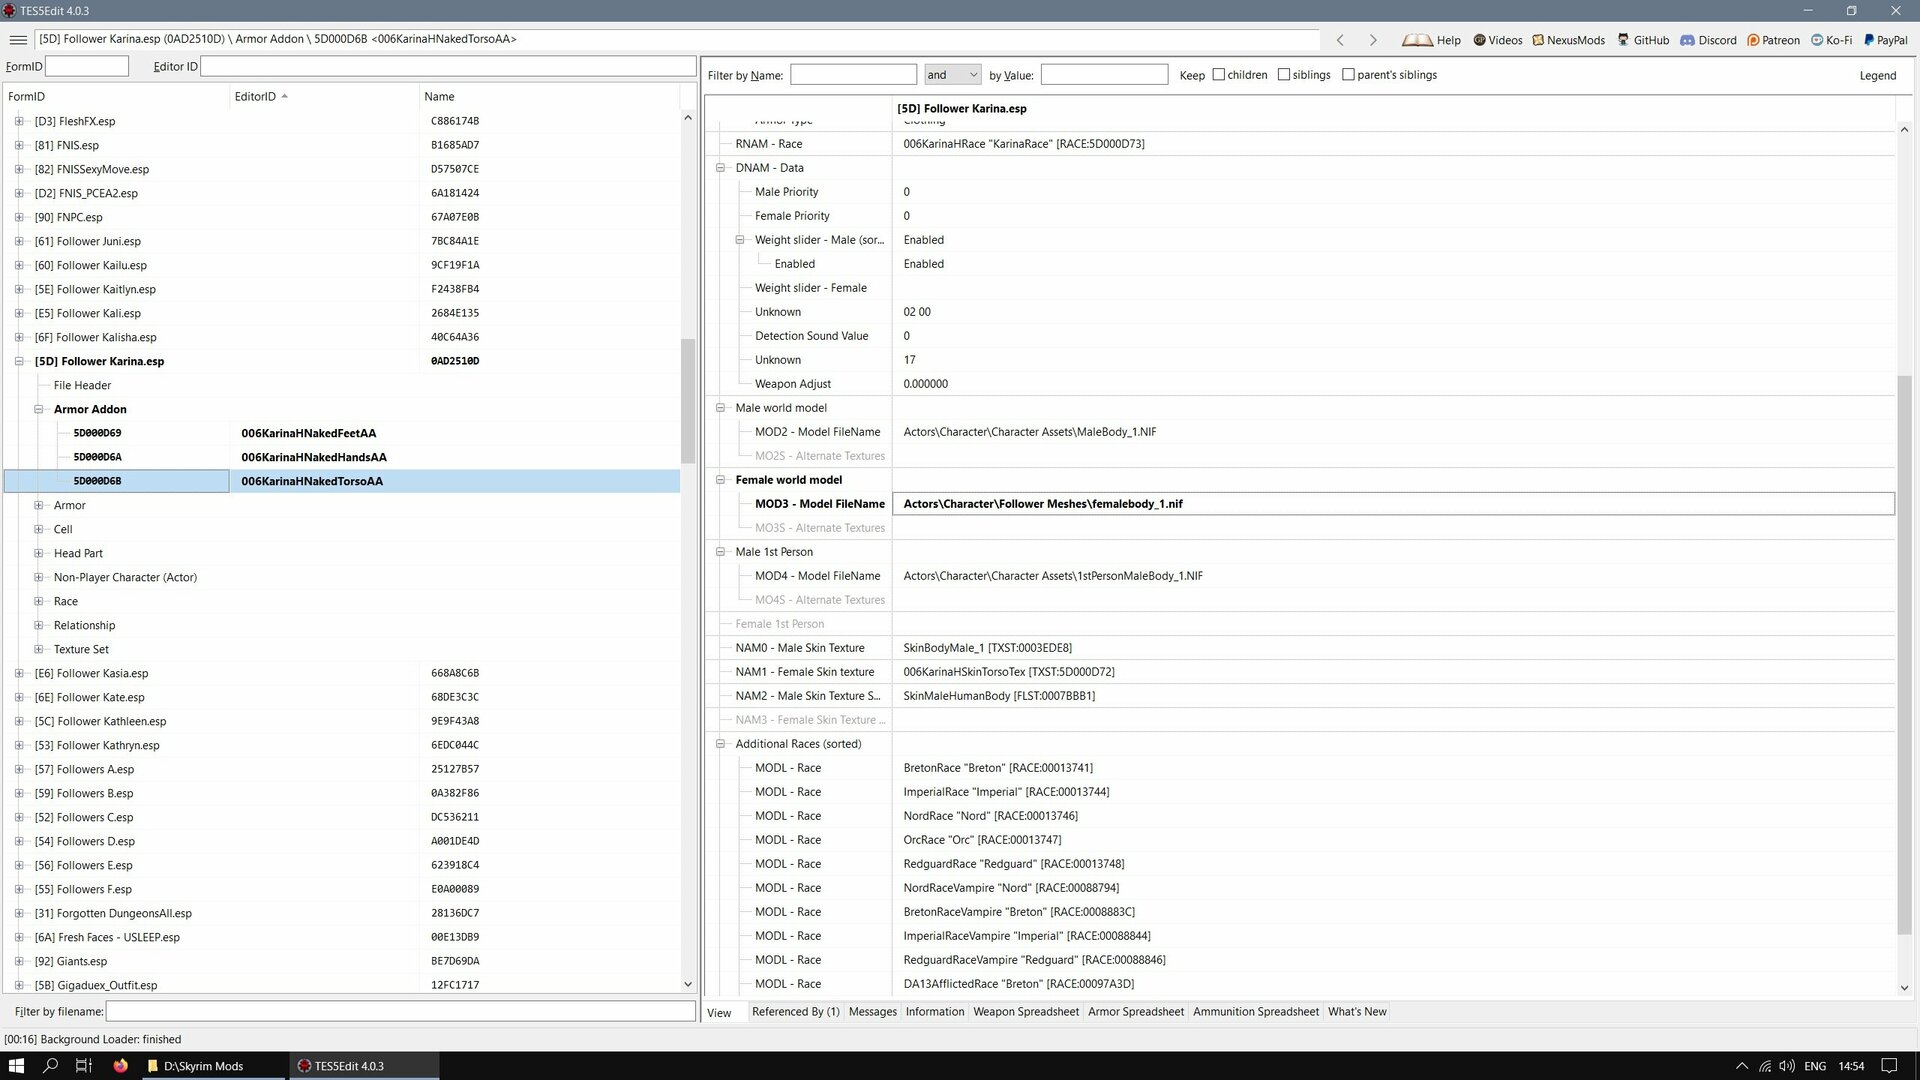This screenshot has height=1080, width=1920.
Task: Open the Windows Start menu
Action: [16, 1066]
